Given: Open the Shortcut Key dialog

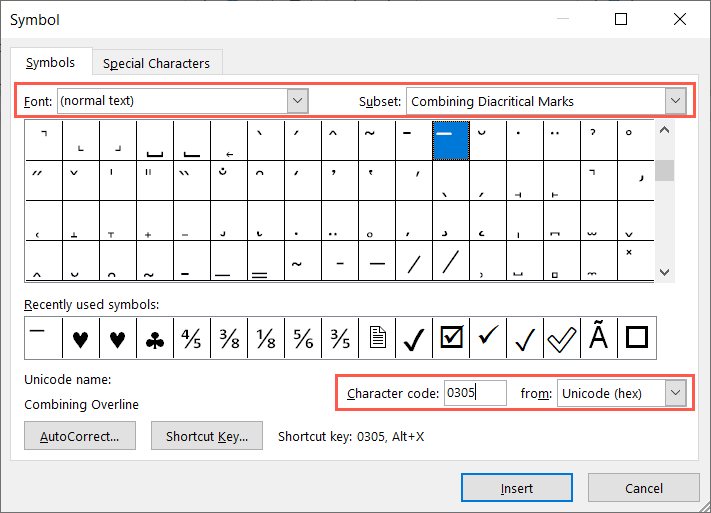Looking at the screenshot, I should [x=207, y=436].
